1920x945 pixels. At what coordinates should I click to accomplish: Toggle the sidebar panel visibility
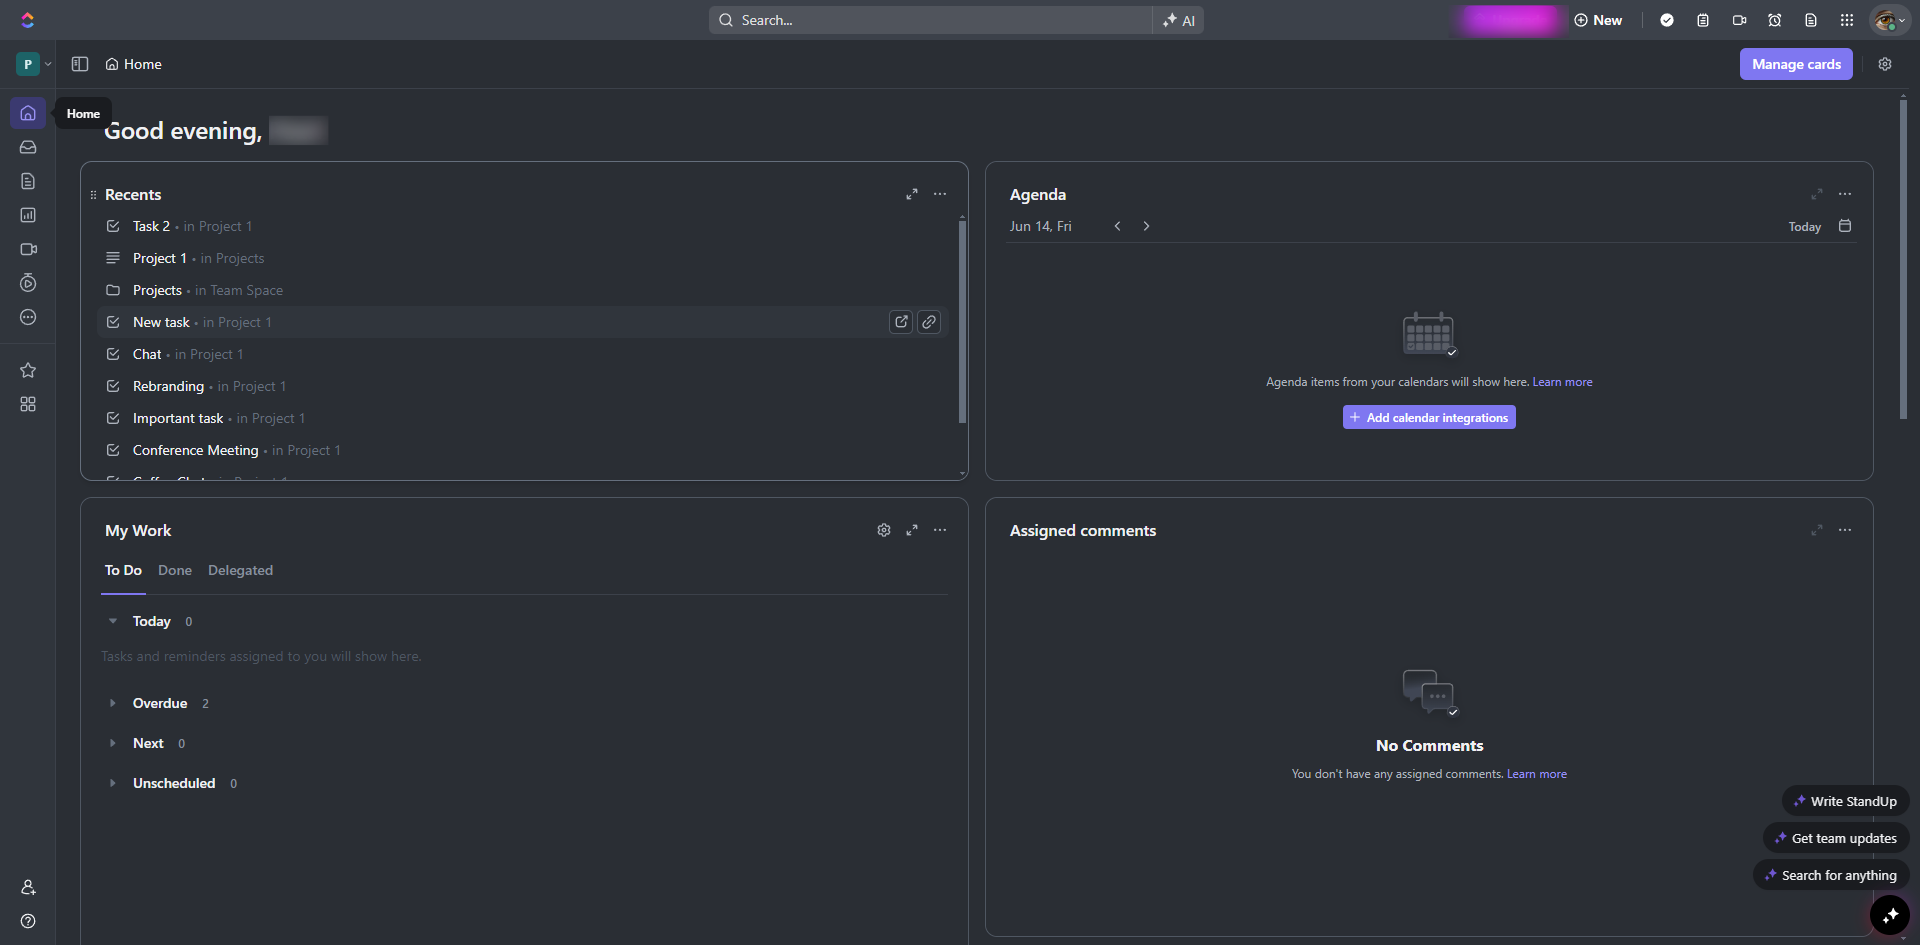pos(80,64)
